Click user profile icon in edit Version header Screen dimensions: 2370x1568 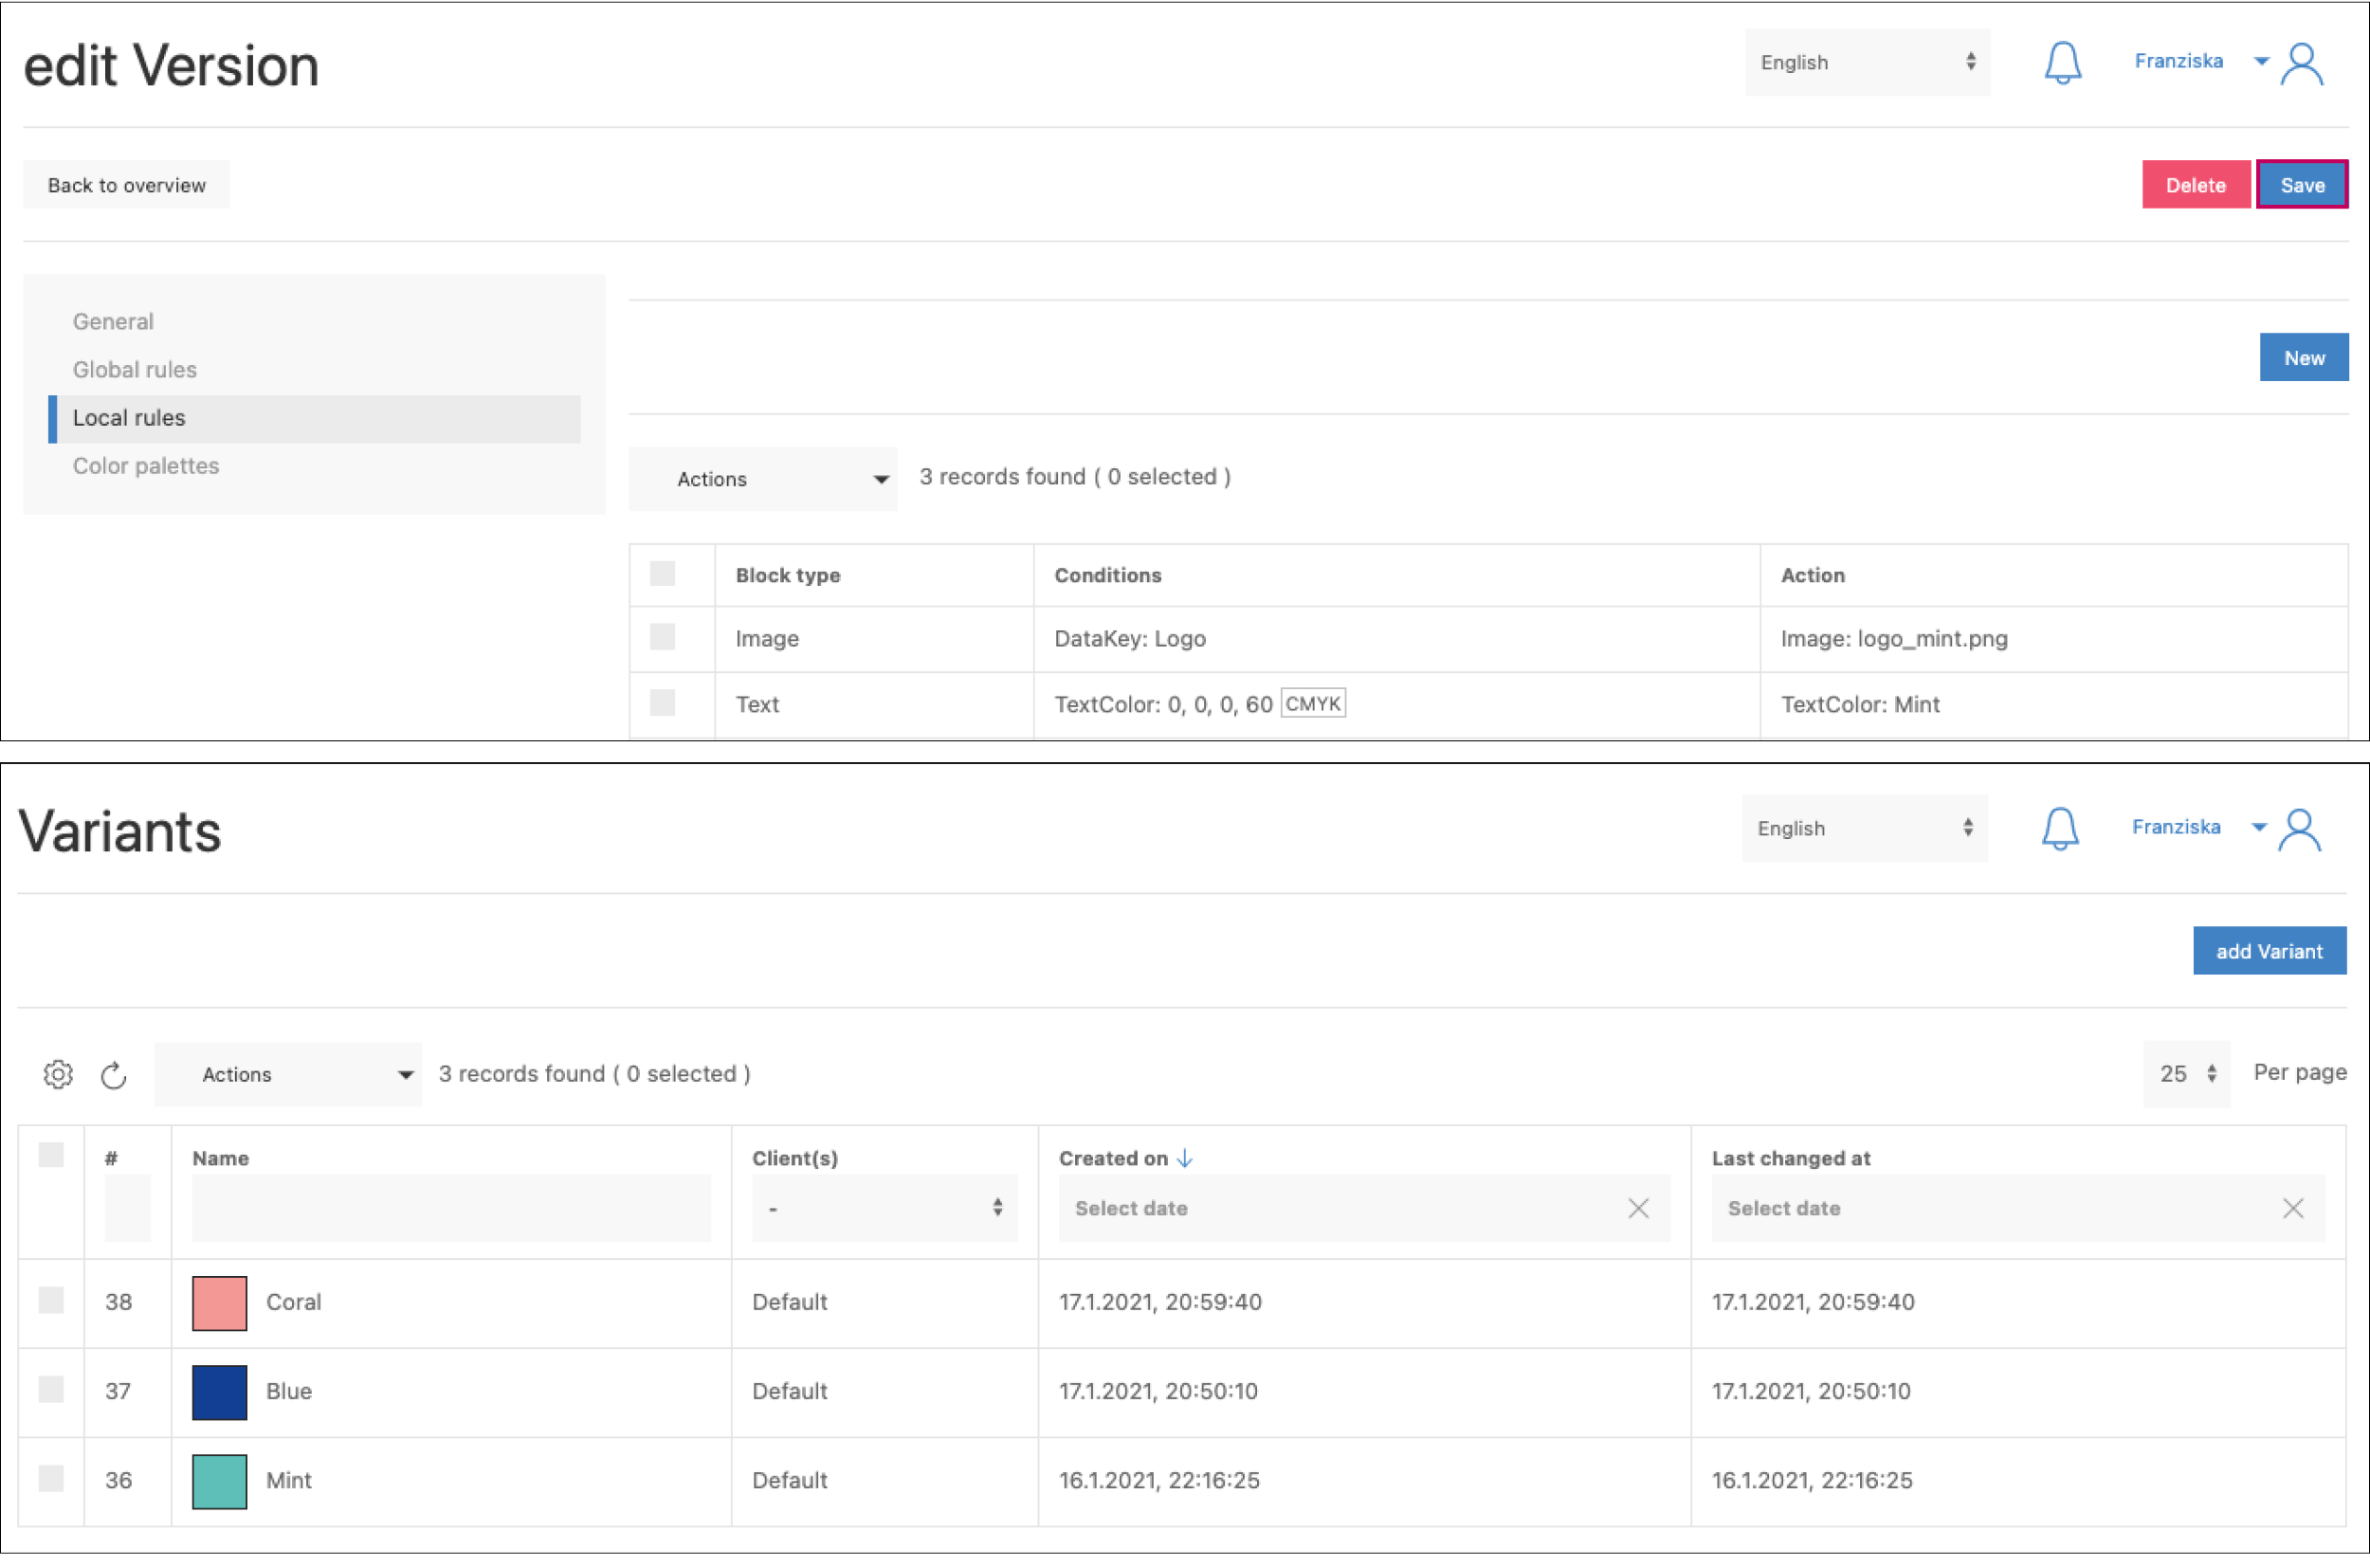(2301, 64)
